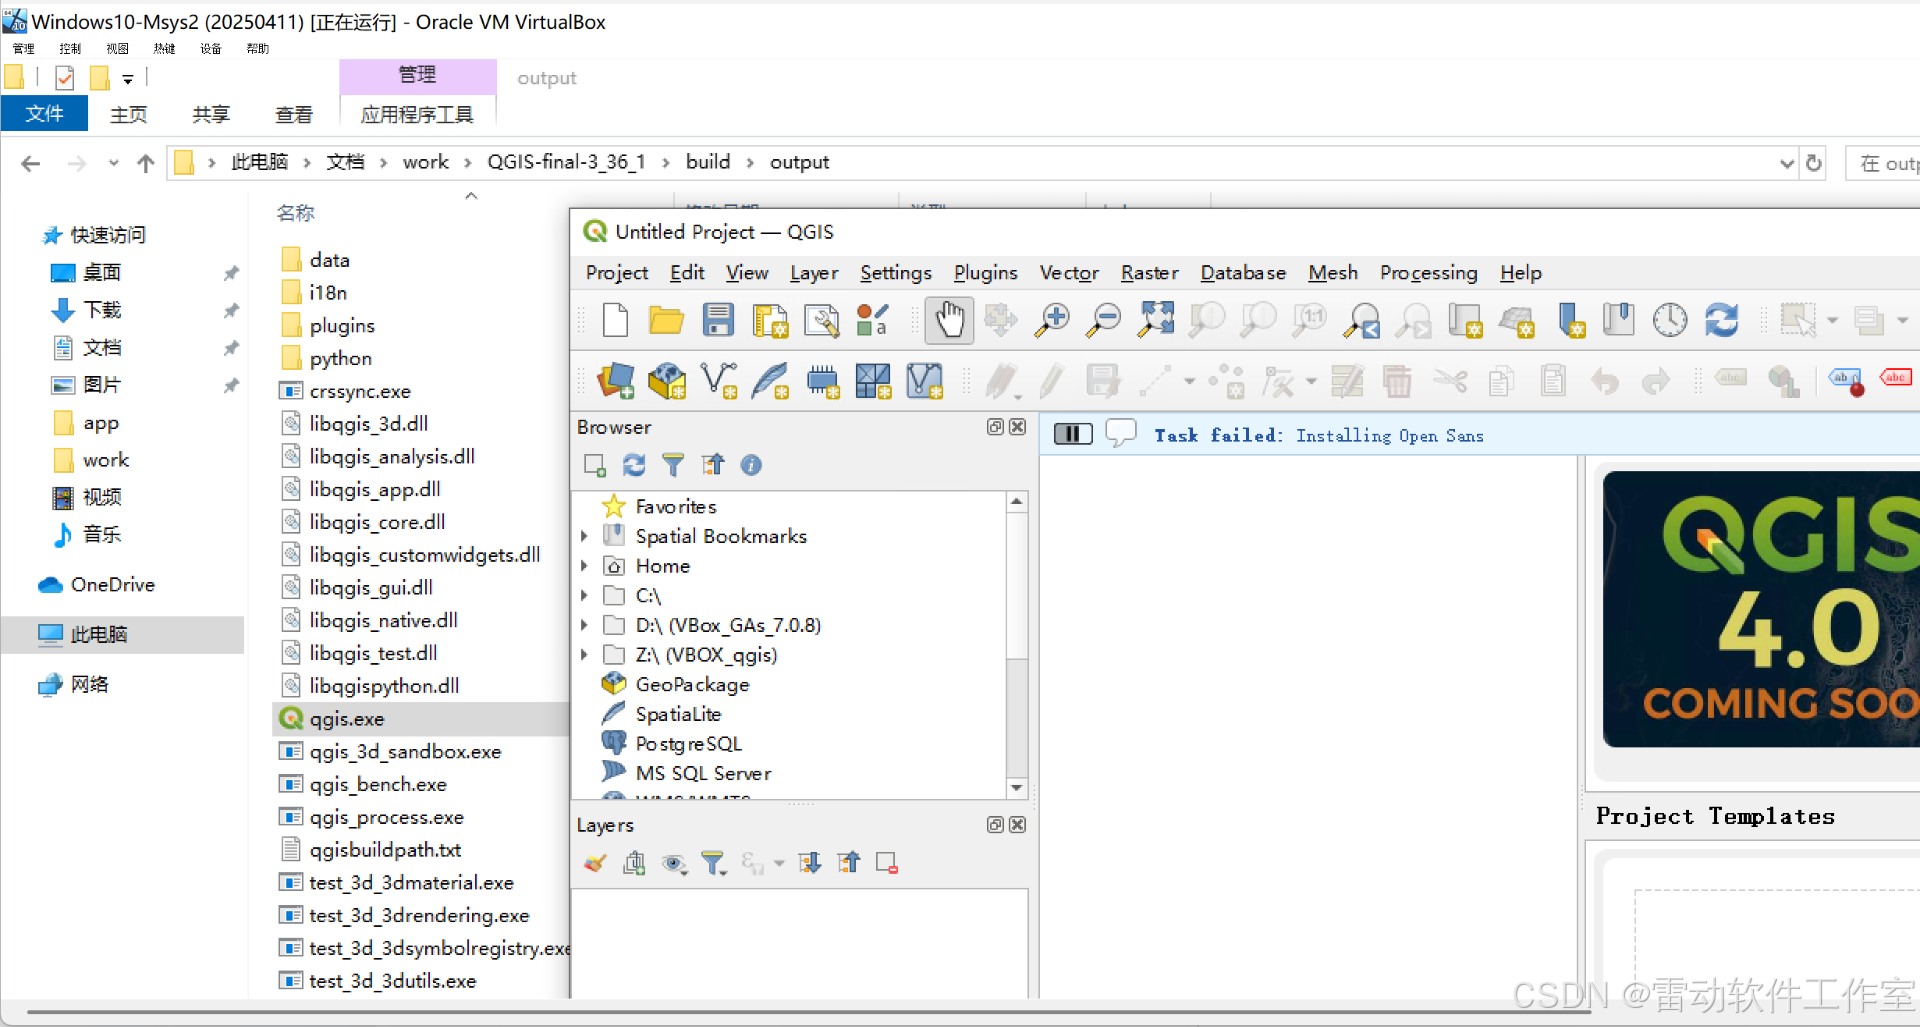Expand the D:\ (VBox_GAs_7.0.8) node
Viewport: 1920px width, 1027px height.
[584, 625]
